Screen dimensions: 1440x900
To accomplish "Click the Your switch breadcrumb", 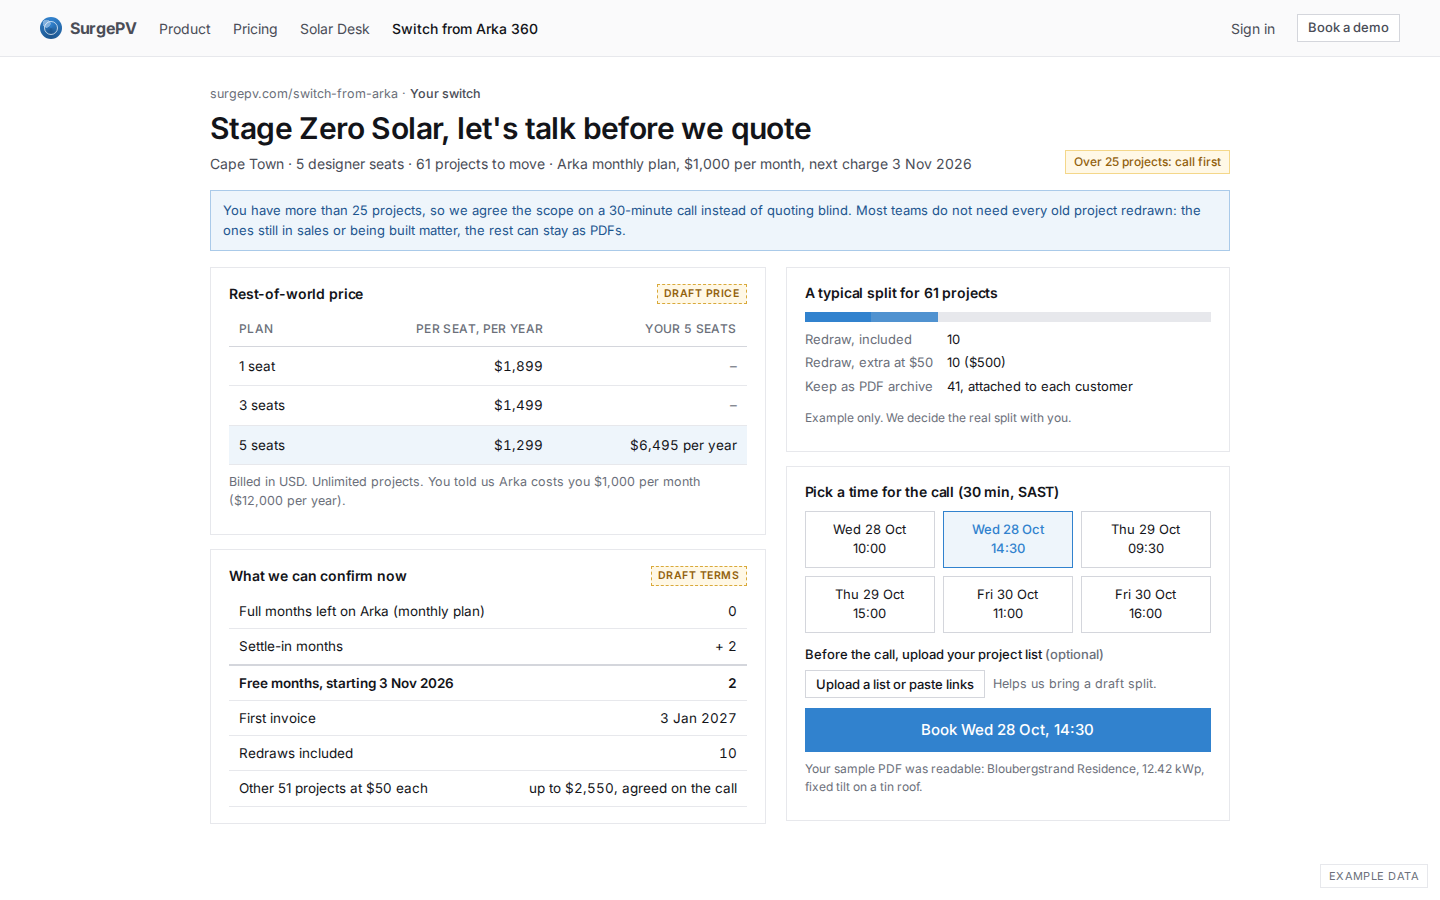I will [445, 94].
